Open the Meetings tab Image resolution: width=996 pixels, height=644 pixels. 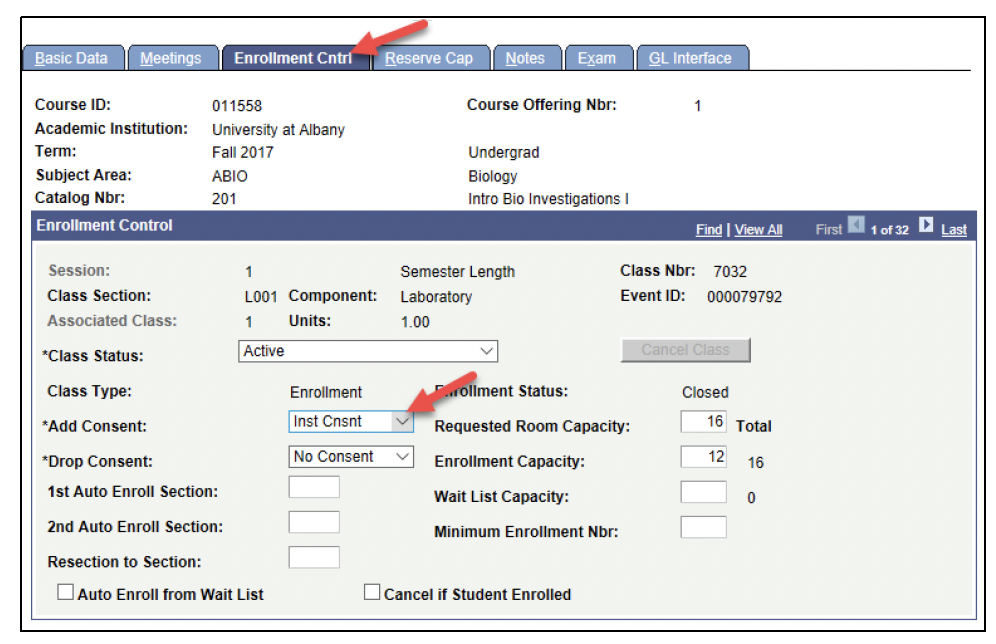point(171,58)
